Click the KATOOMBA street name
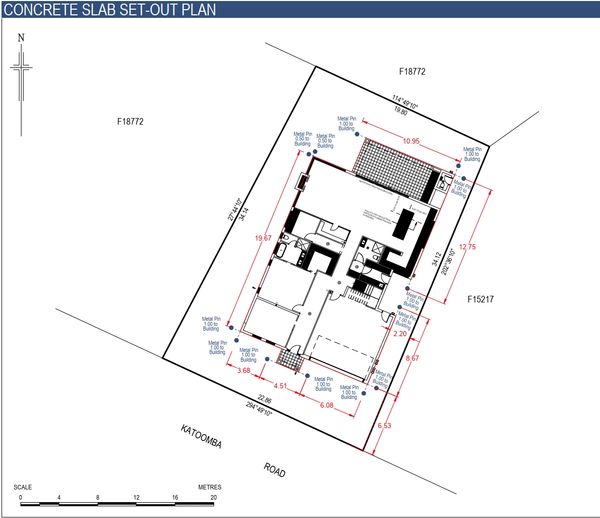Screen dimensions: 600x518 pos(201,436)
